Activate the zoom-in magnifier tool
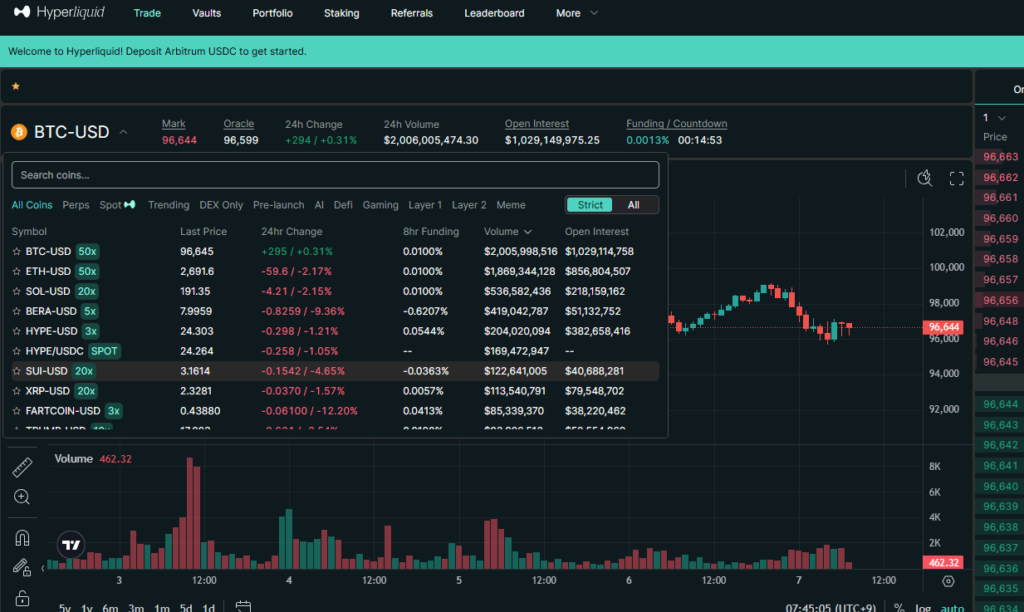Screen dimensions: 1024x612 click(x=22, y=497)
